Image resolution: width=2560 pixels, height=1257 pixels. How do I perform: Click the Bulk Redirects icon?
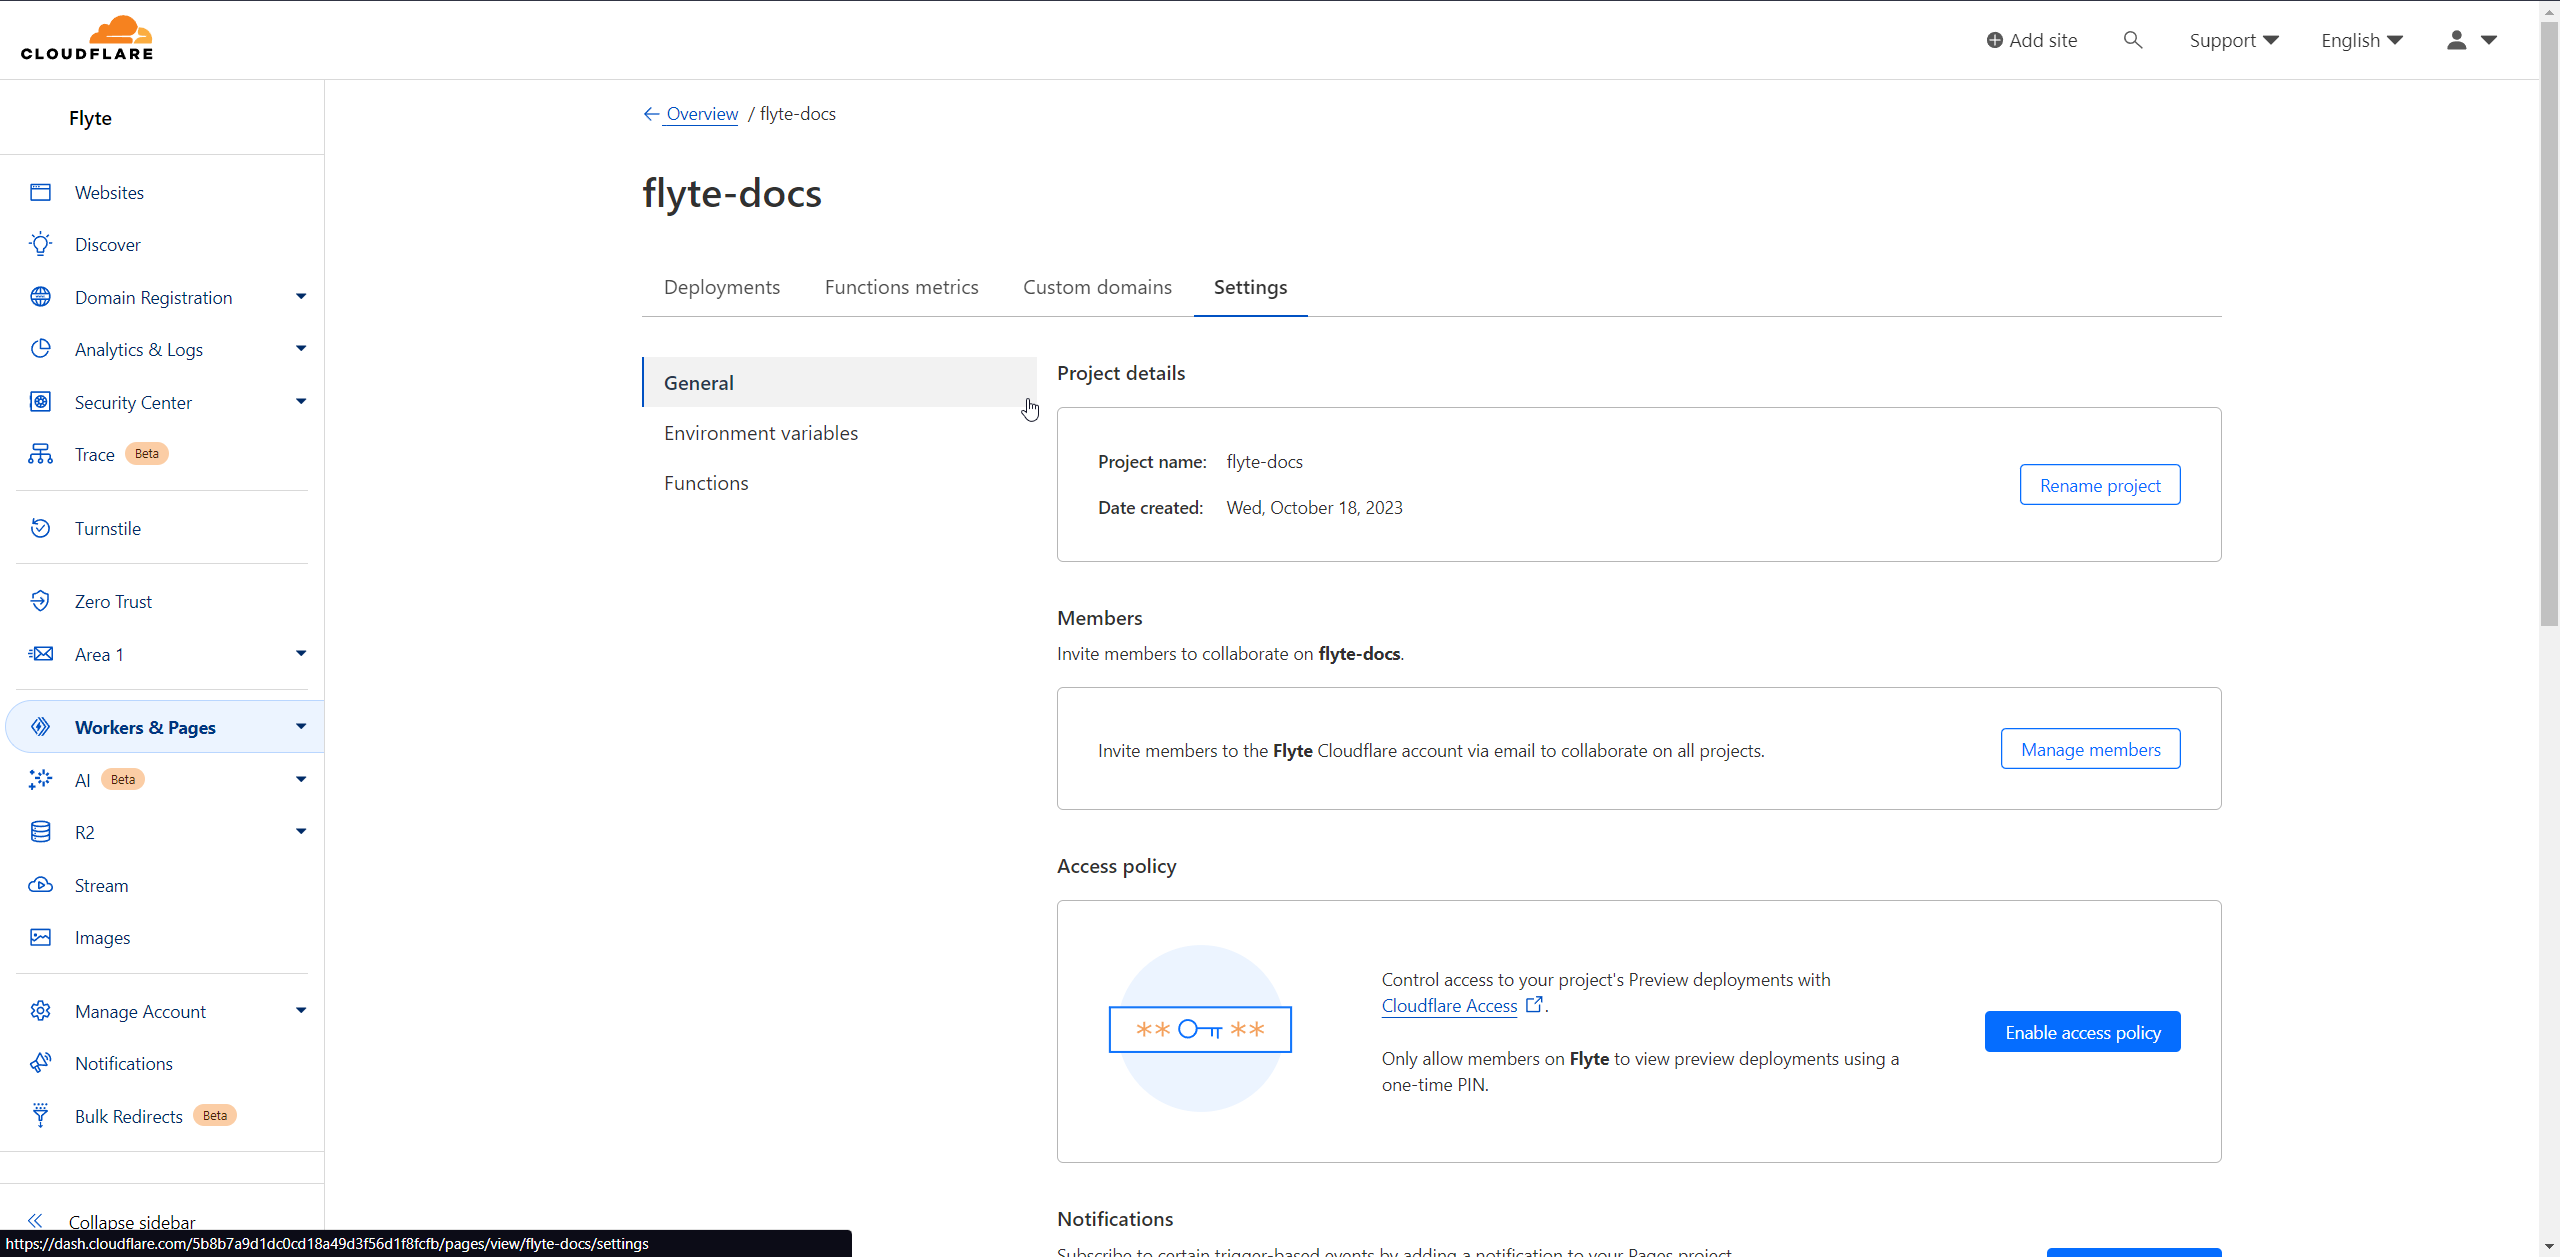coord(40,1116)
